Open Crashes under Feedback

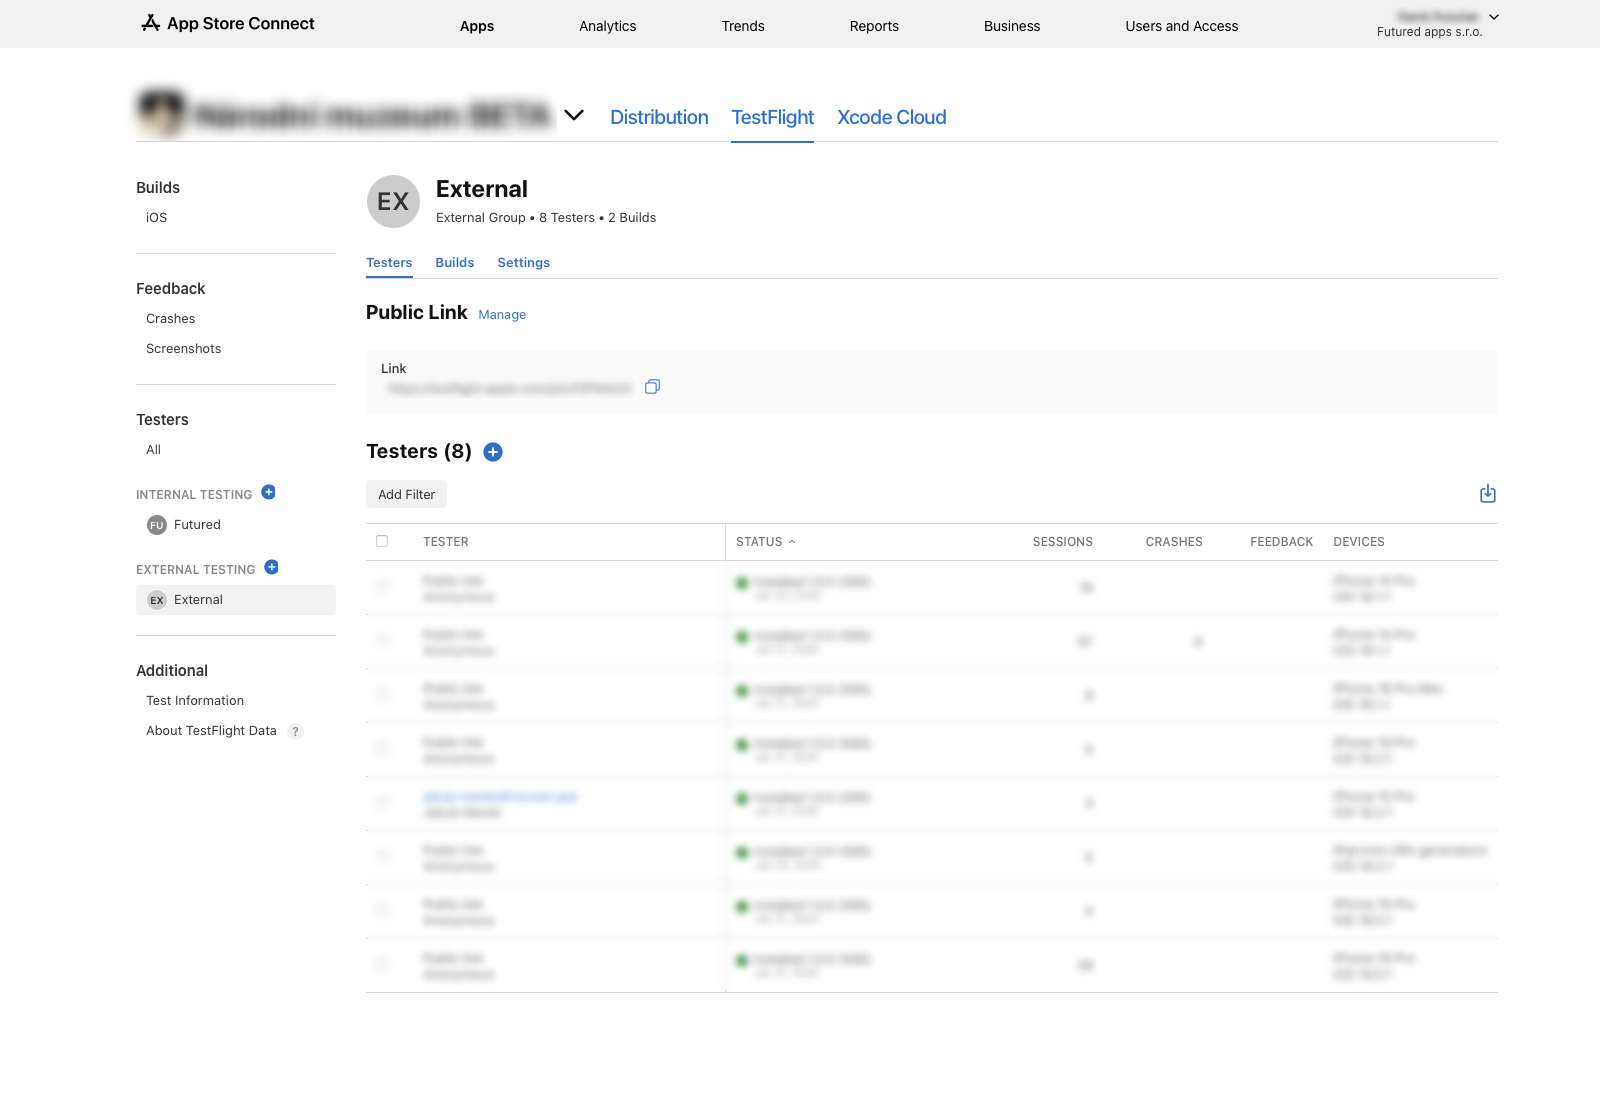(x=170, y=319)
